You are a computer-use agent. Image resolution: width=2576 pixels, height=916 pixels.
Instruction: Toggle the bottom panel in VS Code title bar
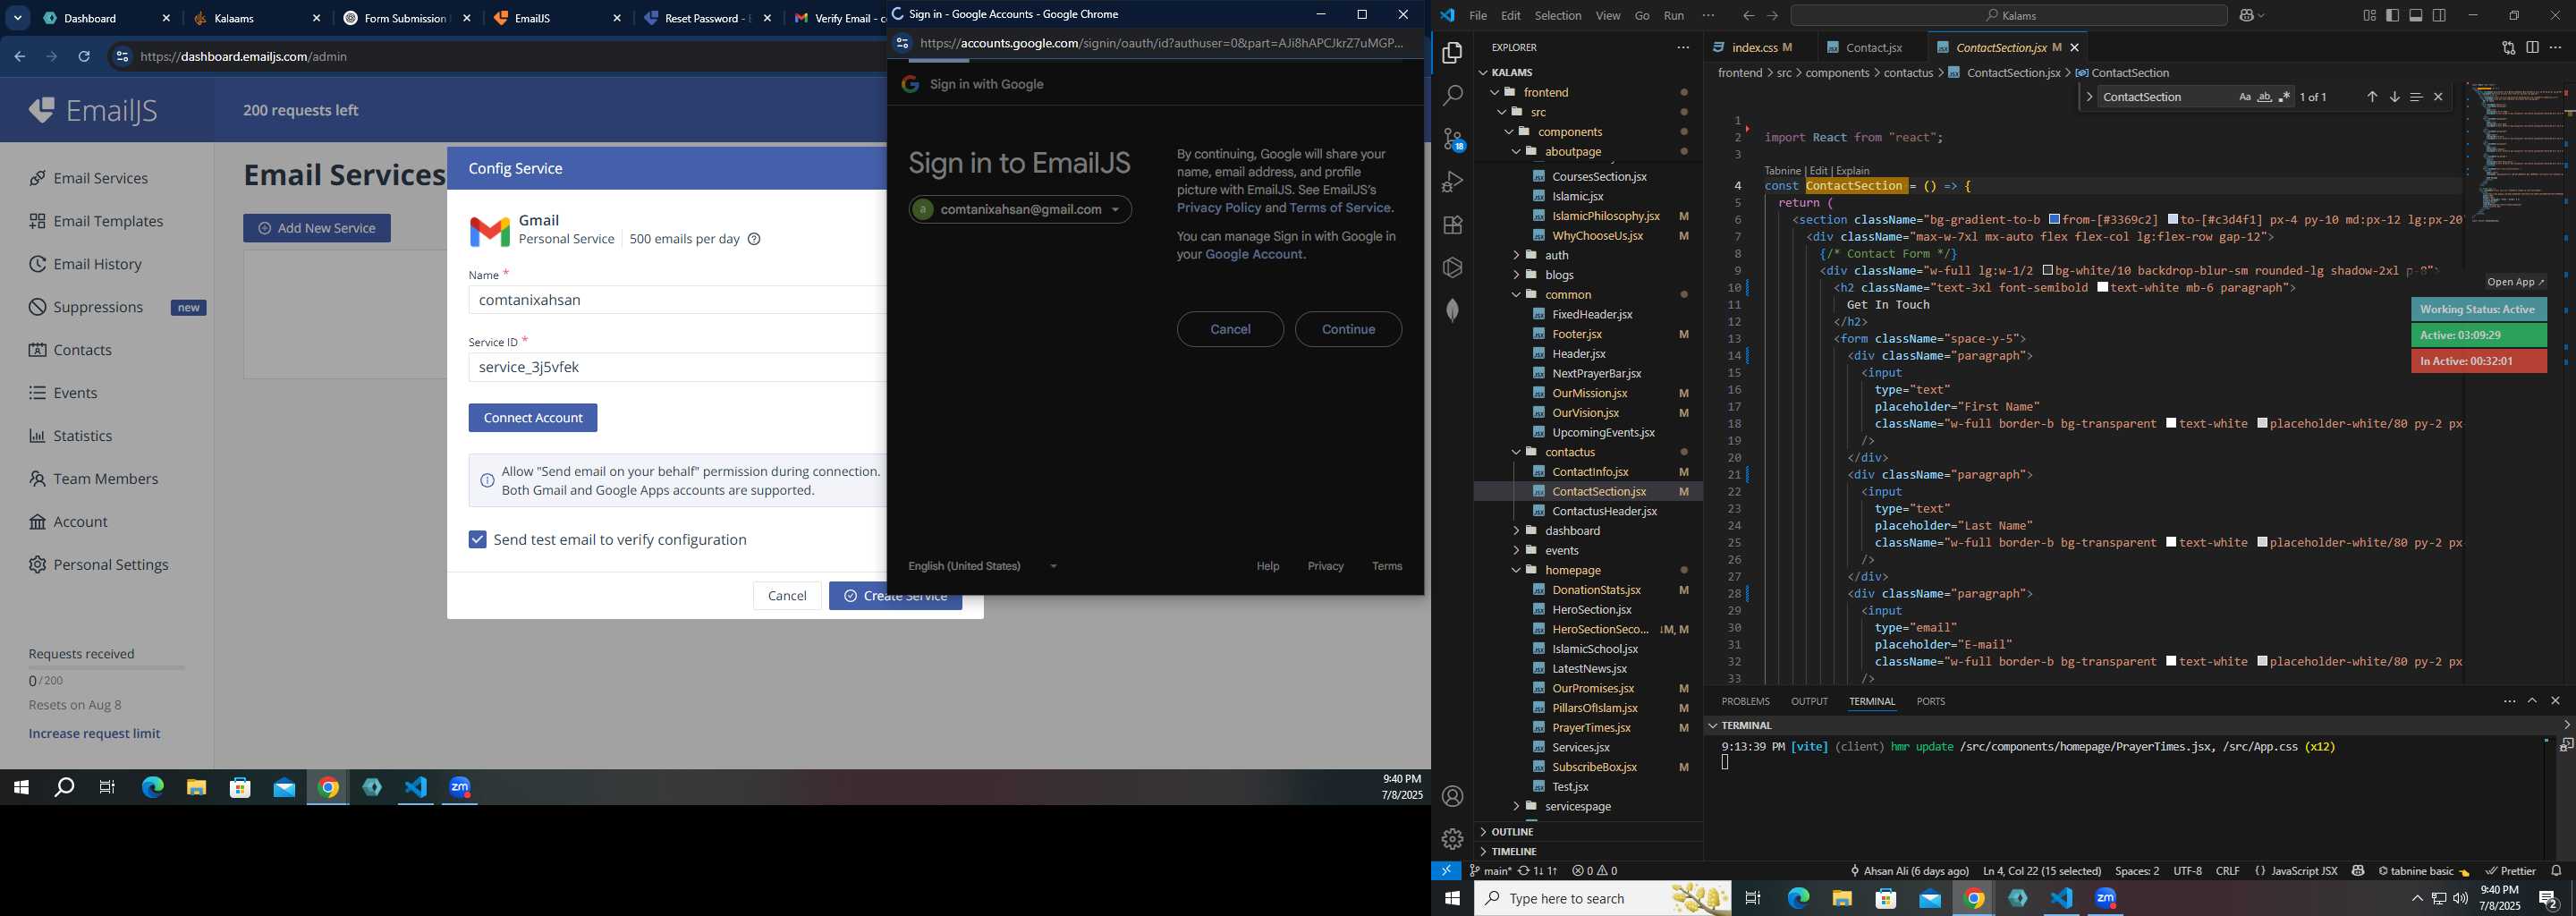pyautogui.click(x=2416, y=15)
